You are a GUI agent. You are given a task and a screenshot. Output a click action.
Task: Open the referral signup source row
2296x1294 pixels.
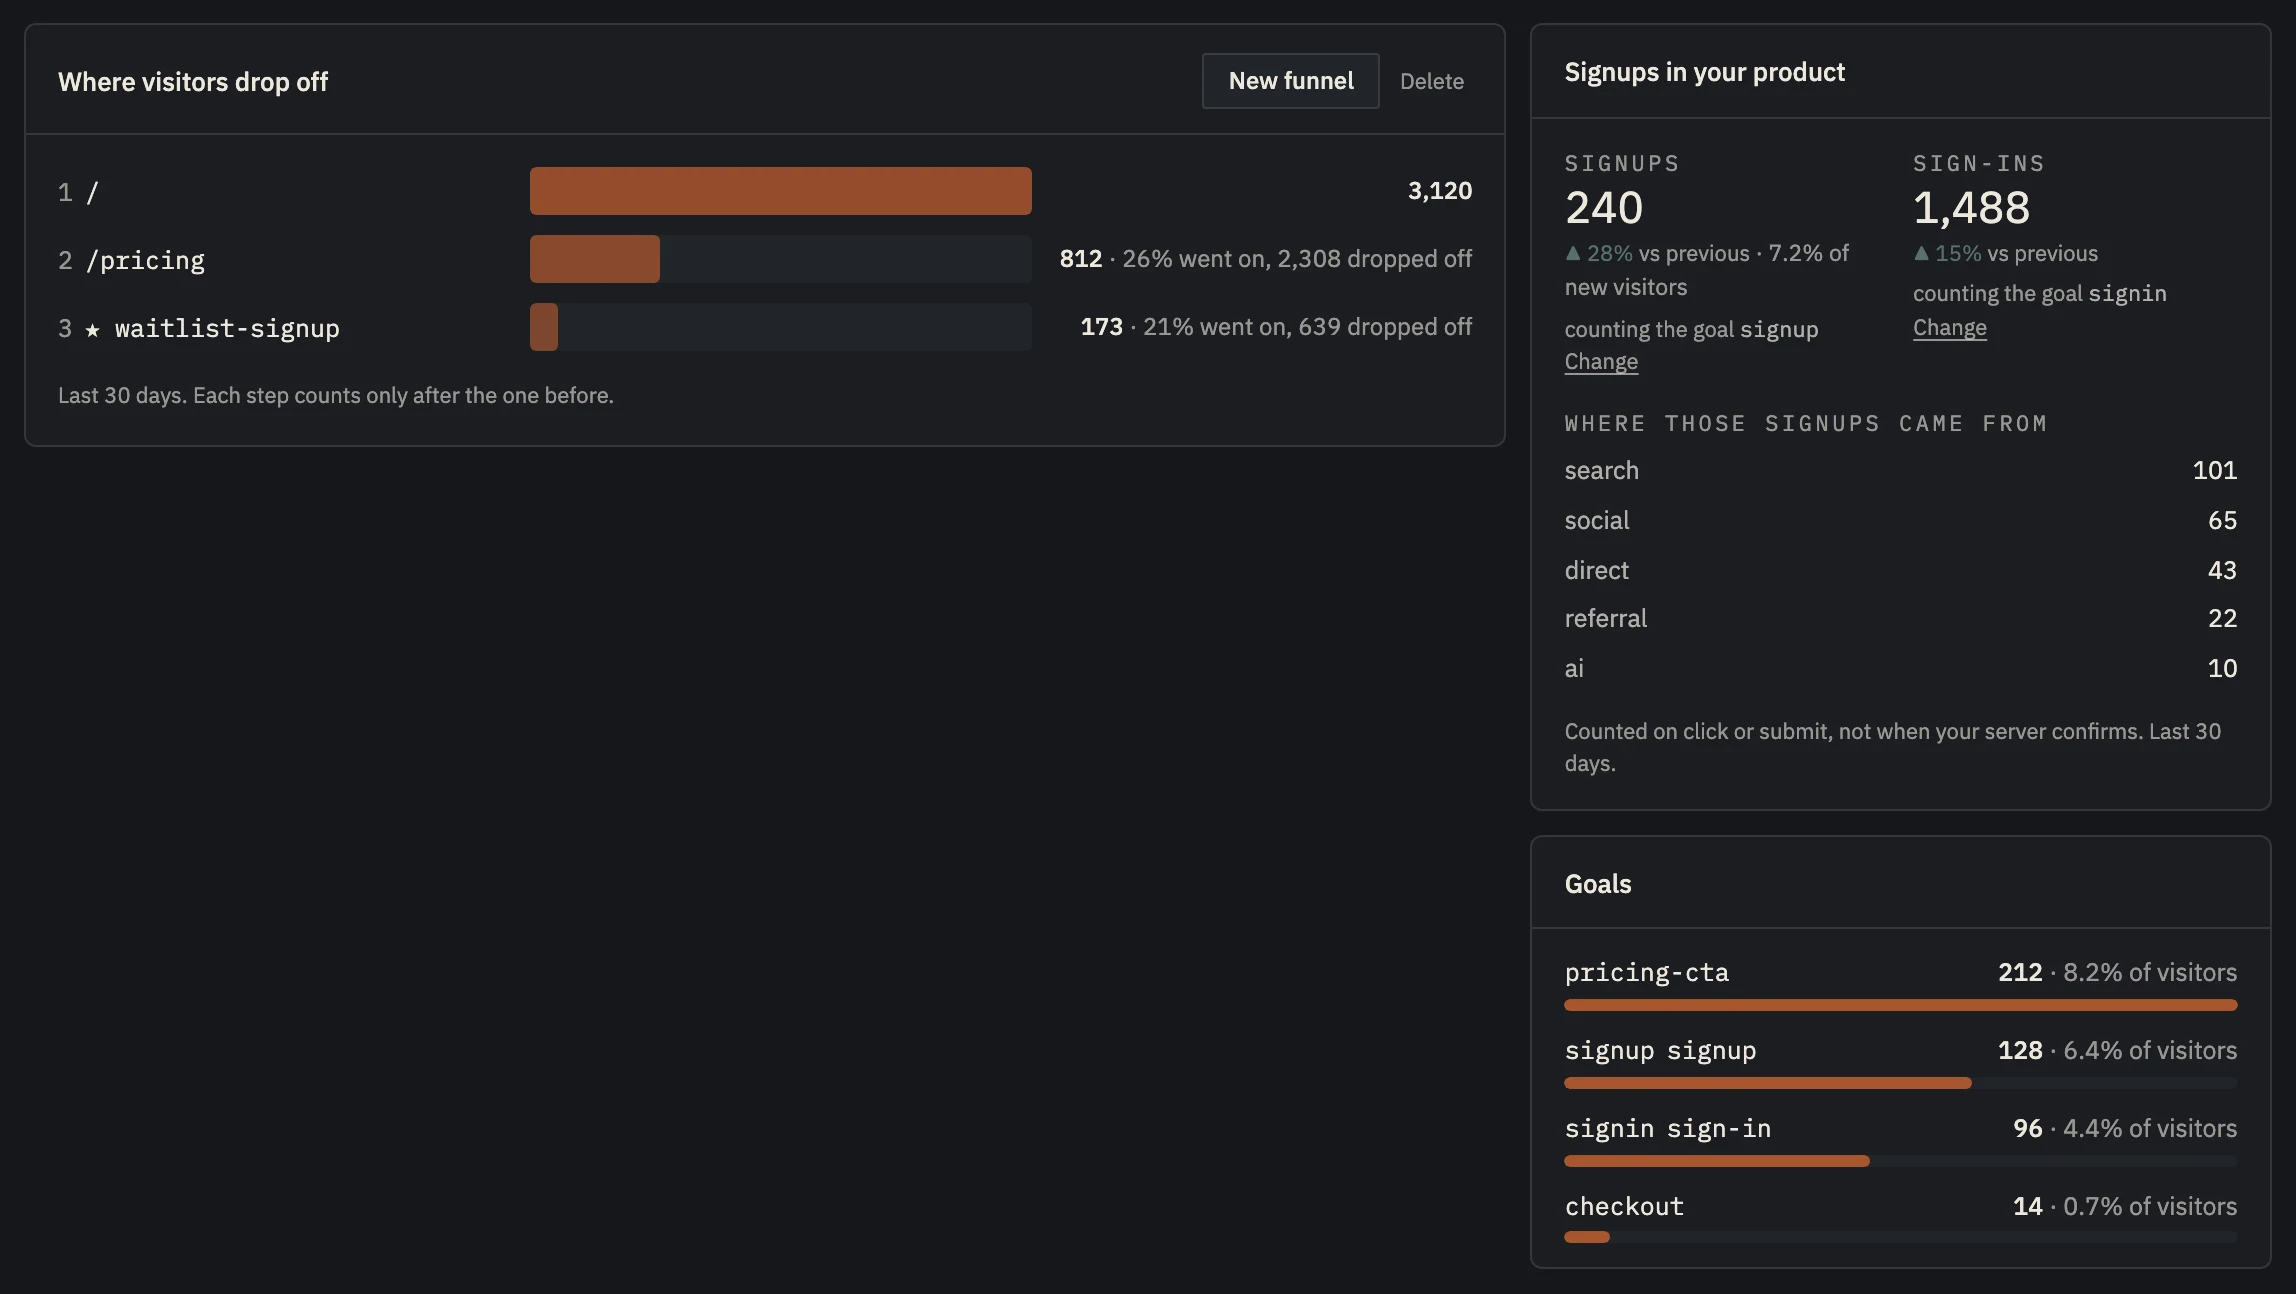[x=1900, y=618]
